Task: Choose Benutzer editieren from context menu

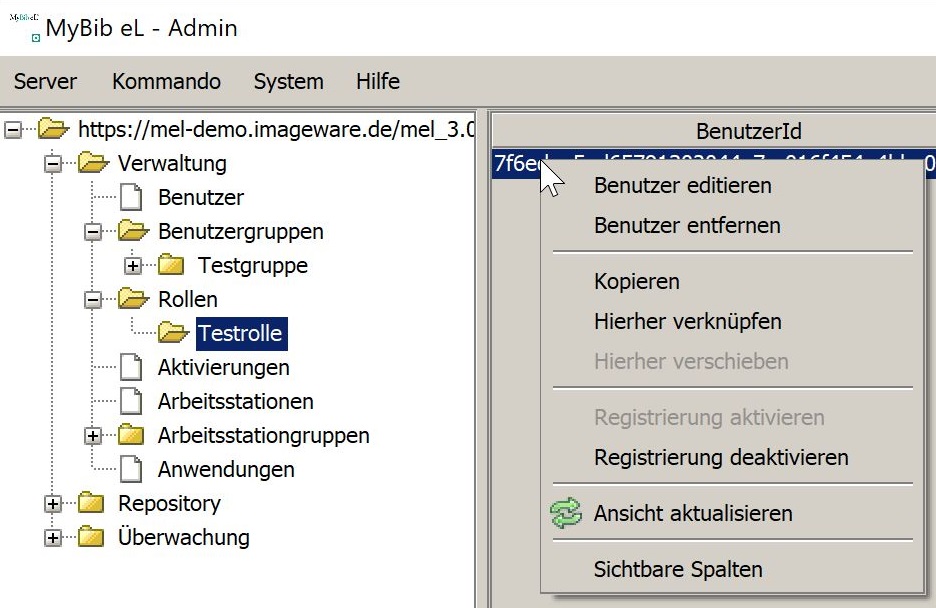Action: click(x=733, y=186)
